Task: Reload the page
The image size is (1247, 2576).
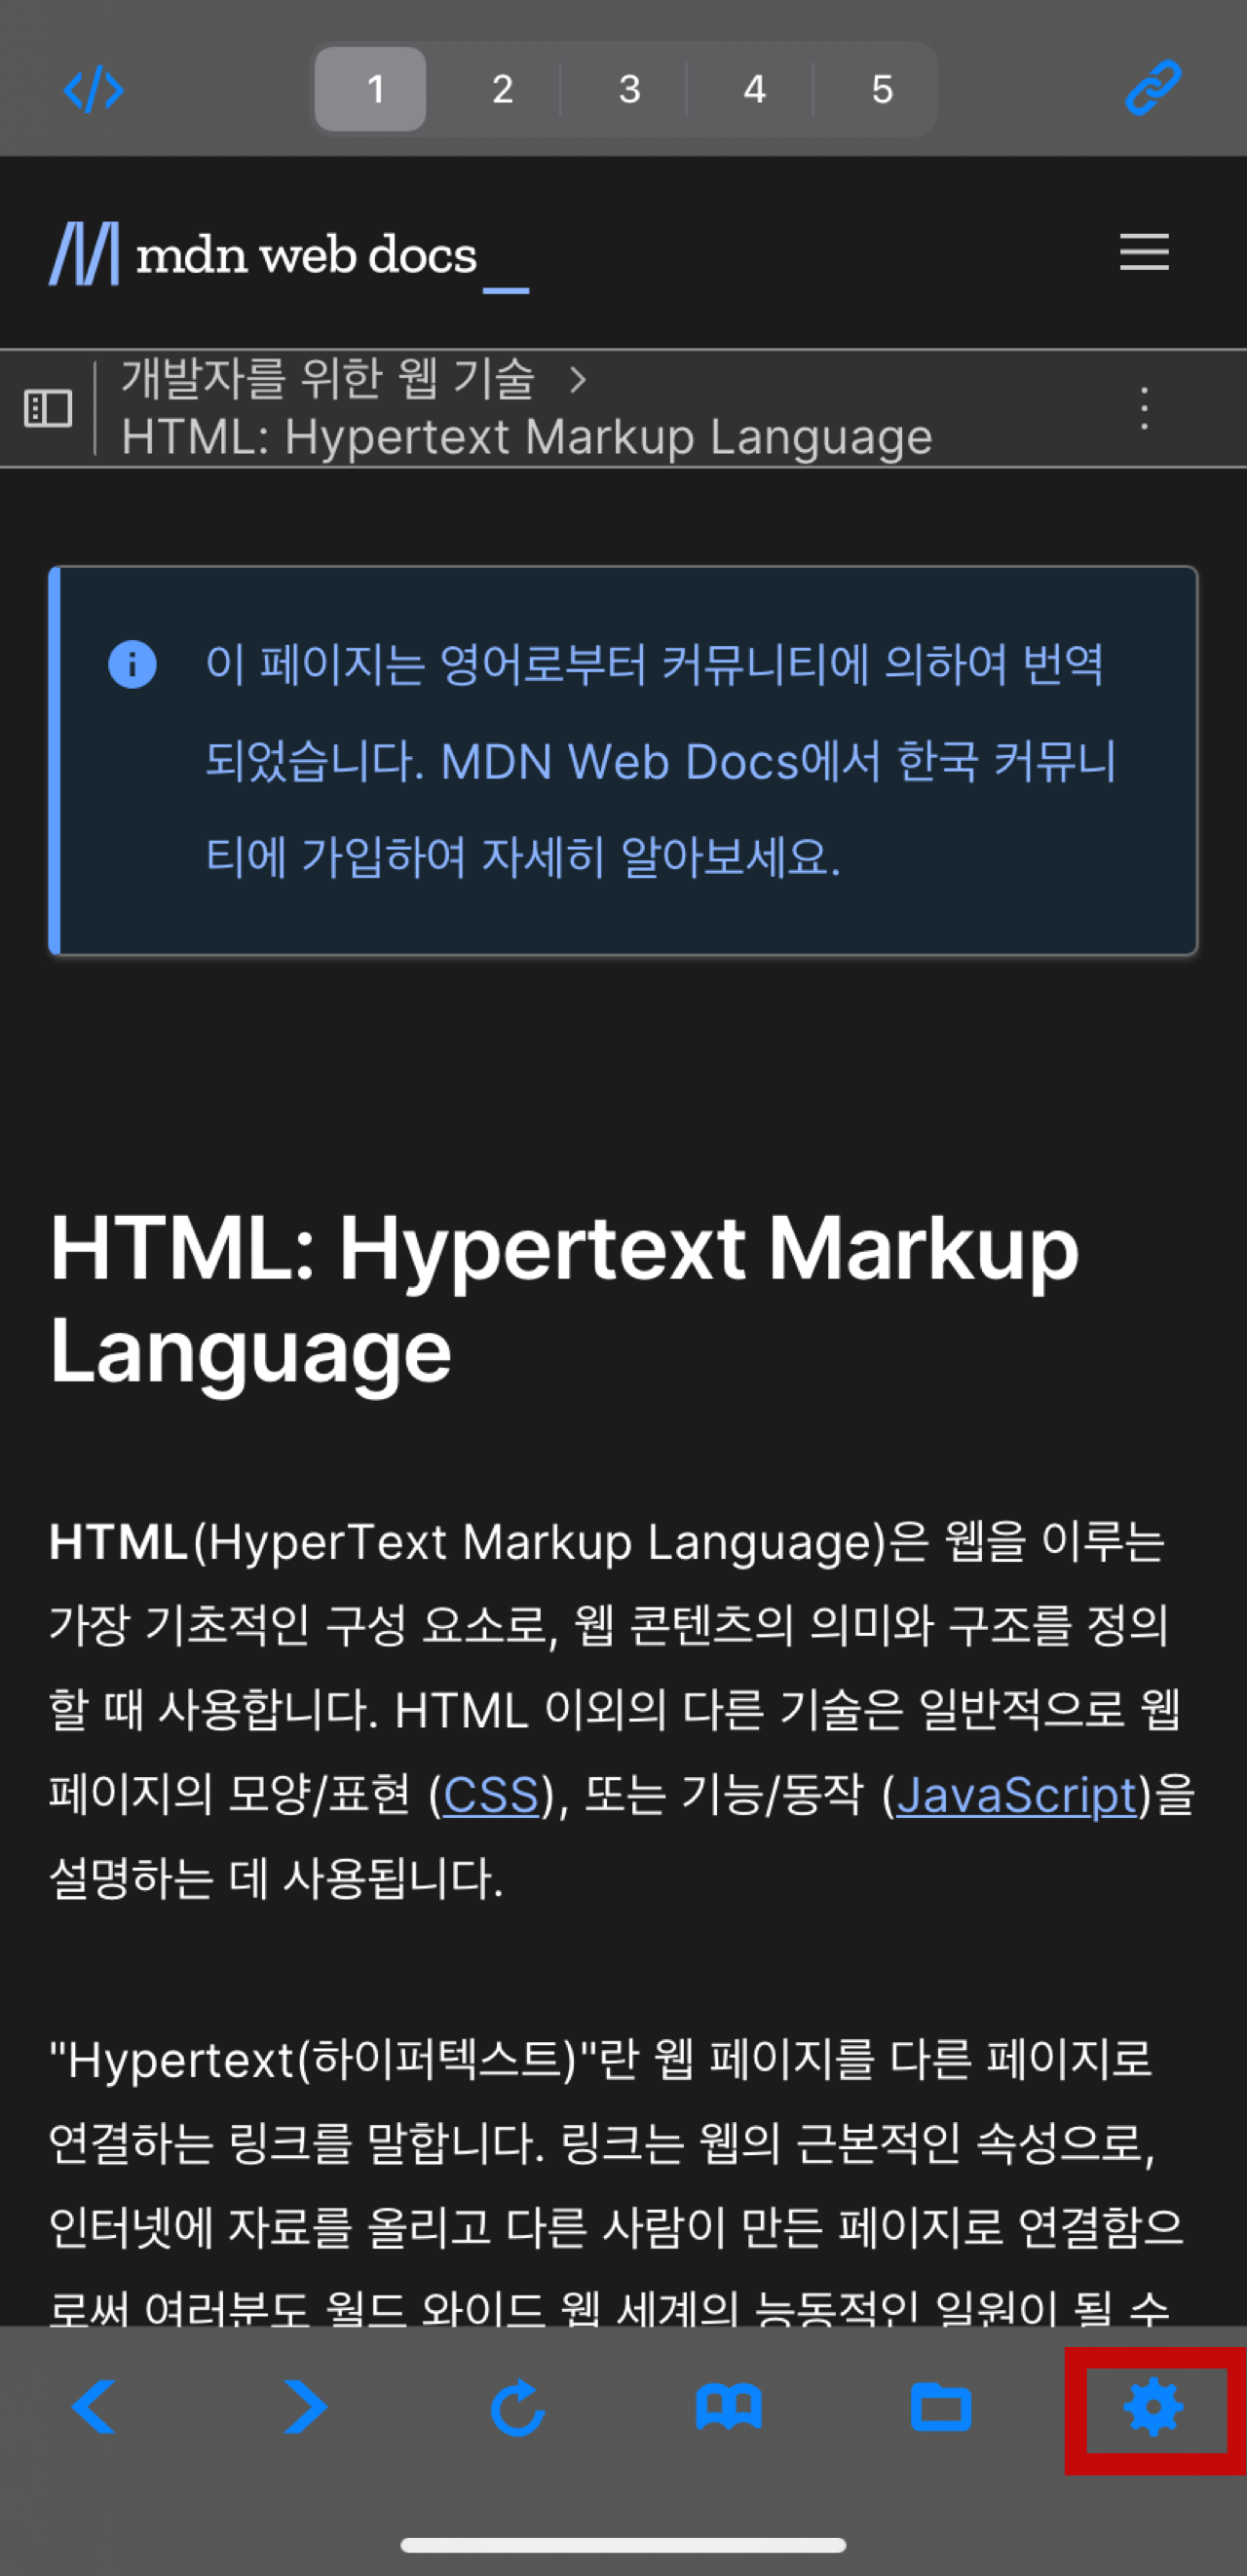Action: click(517, 2407)
